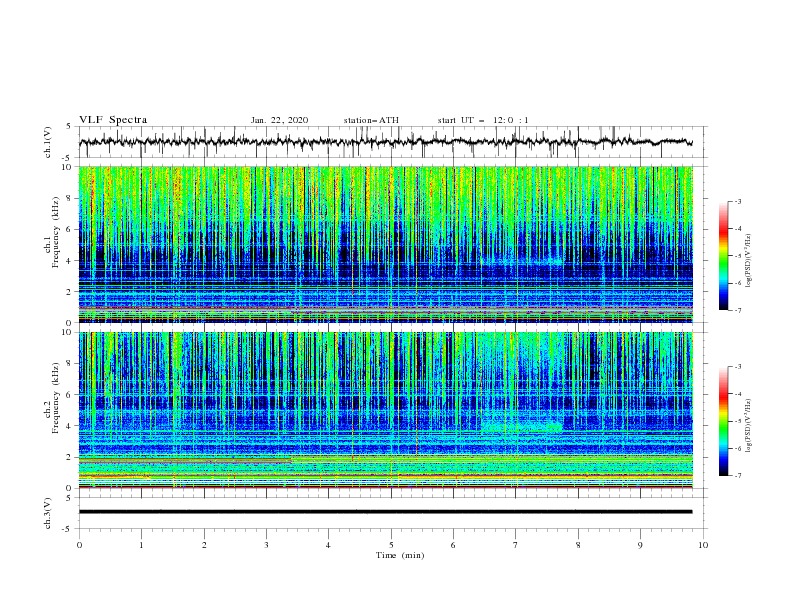Image resolution: width=792 pixels, height=612 pixels.
Task: Click the "6" kHz tick on ch.1 frequency axis
Action: pyautogui.click(x=69, y=229)
